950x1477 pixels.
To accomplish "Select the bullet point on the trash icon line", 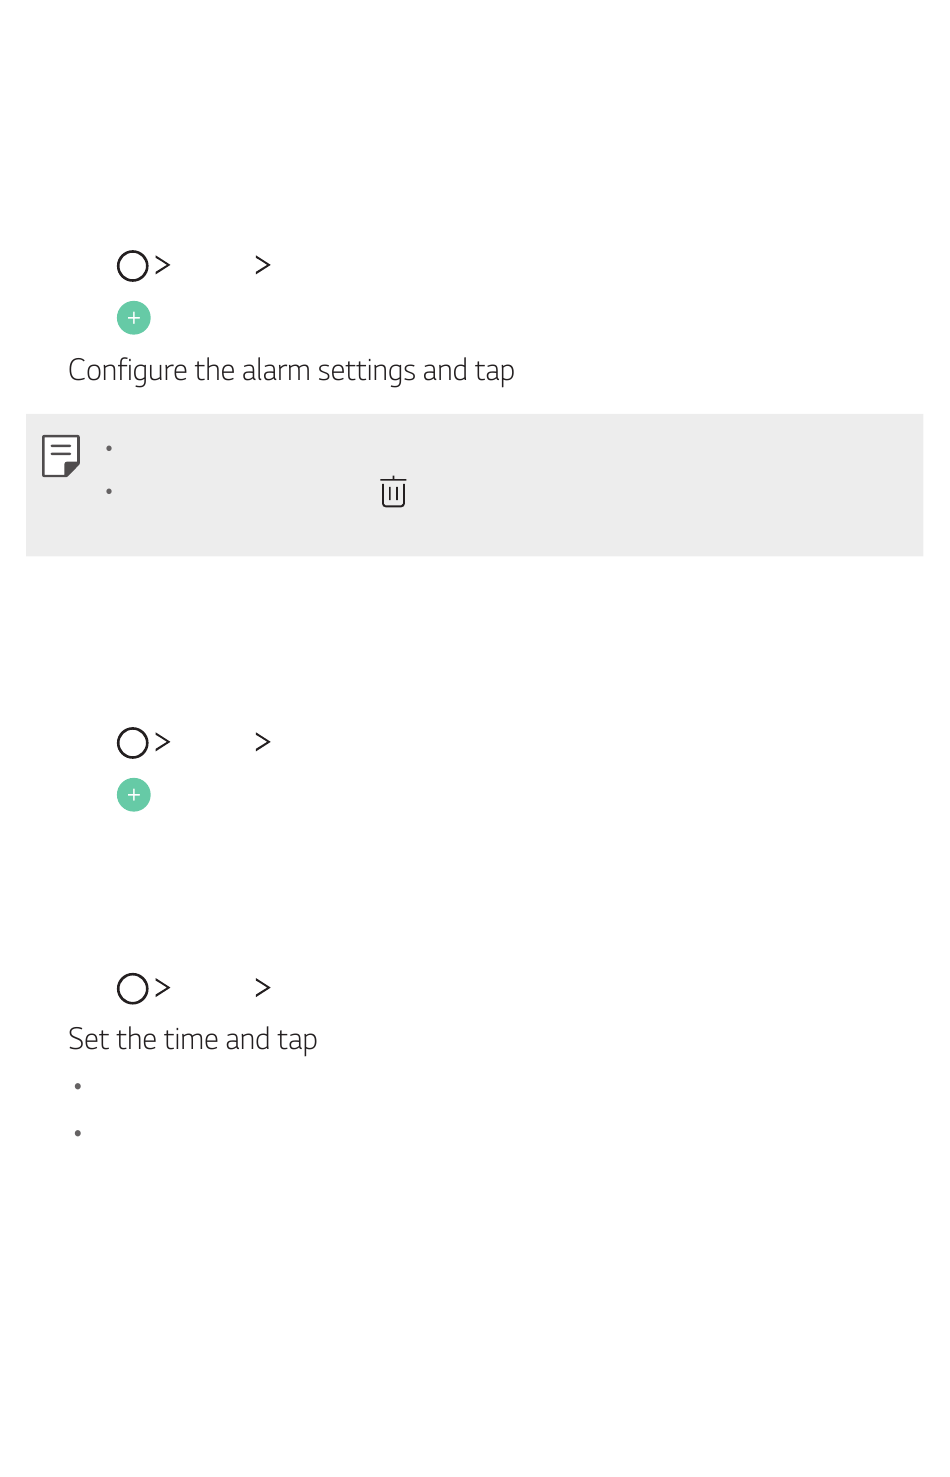I will pos(109,491).
